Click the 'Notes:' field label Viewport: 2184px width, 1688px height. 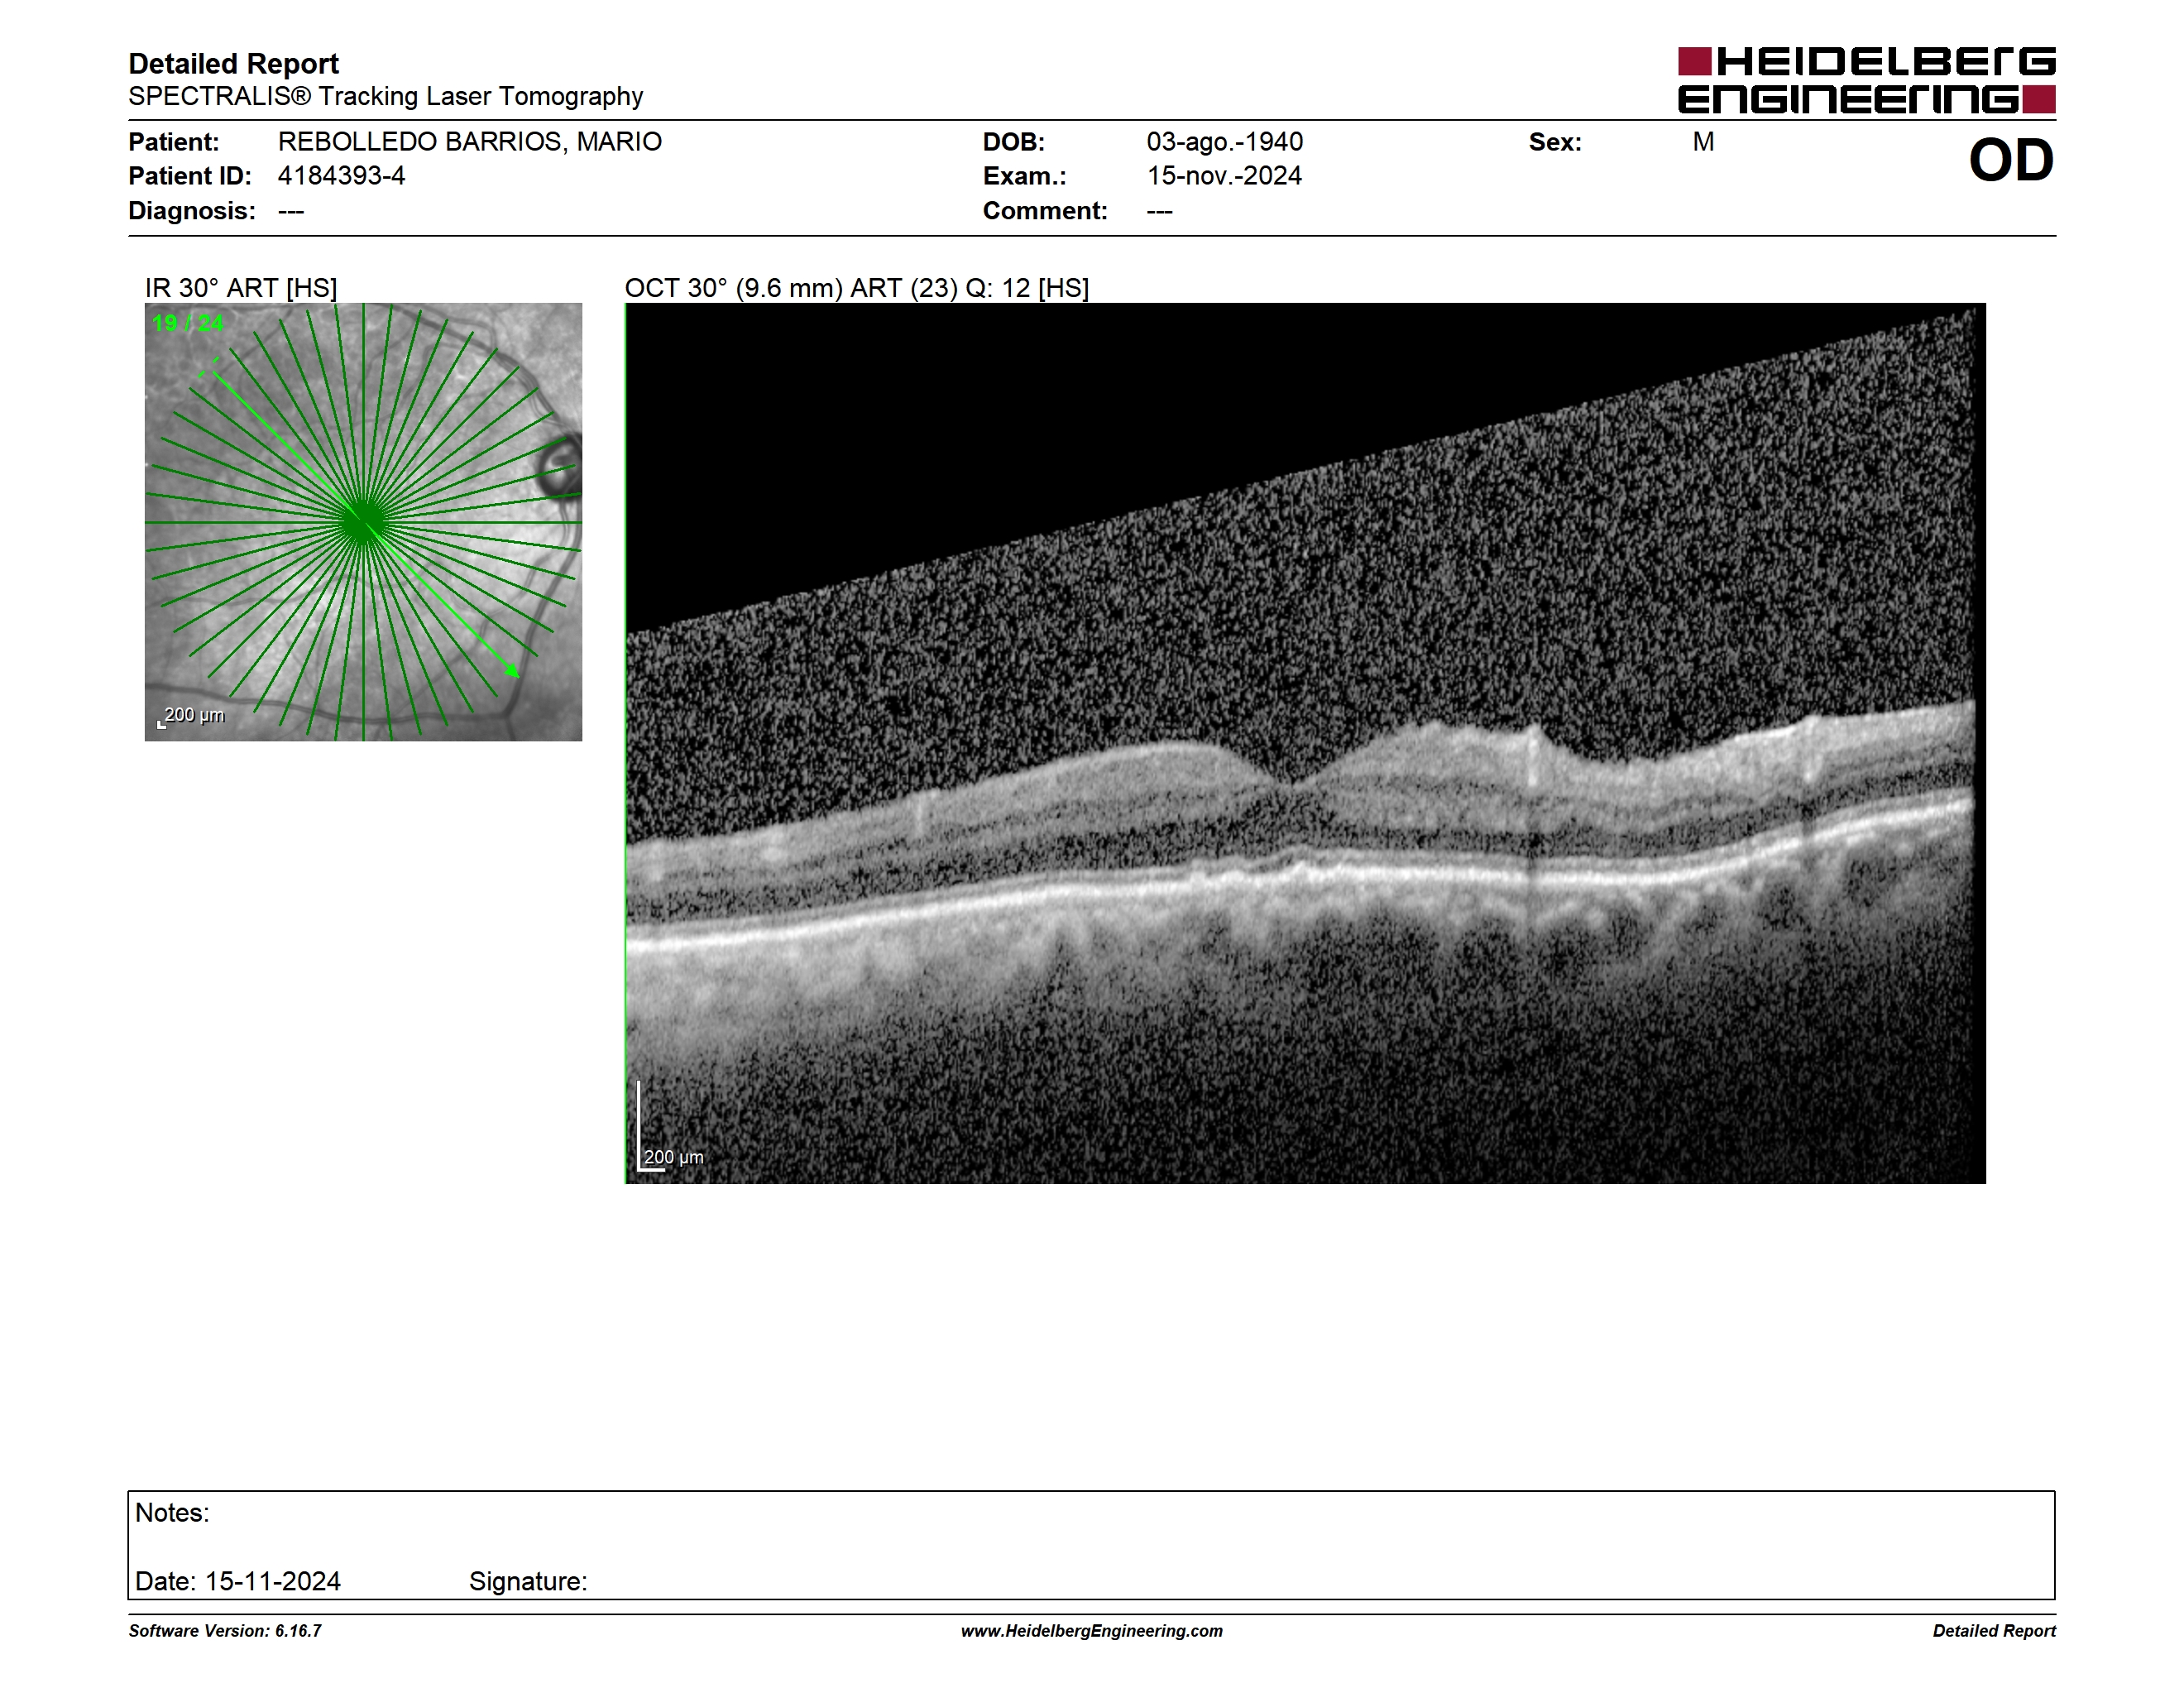click(172, 1513)
